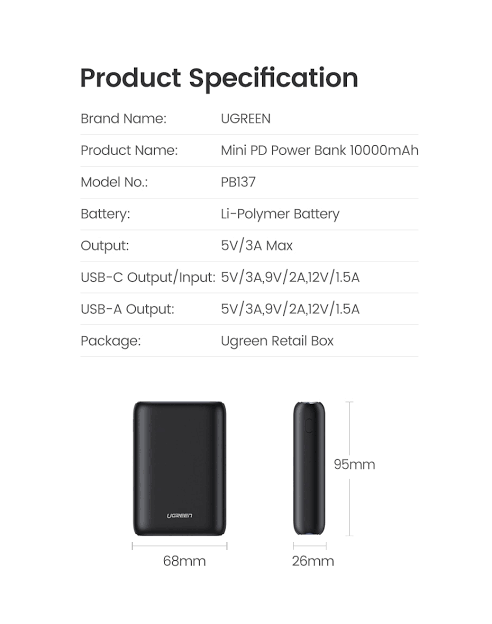Select the Li-Polymer Battery value
Screen dimensions: 492x624
pyautogui.click(x=280, y=214)
